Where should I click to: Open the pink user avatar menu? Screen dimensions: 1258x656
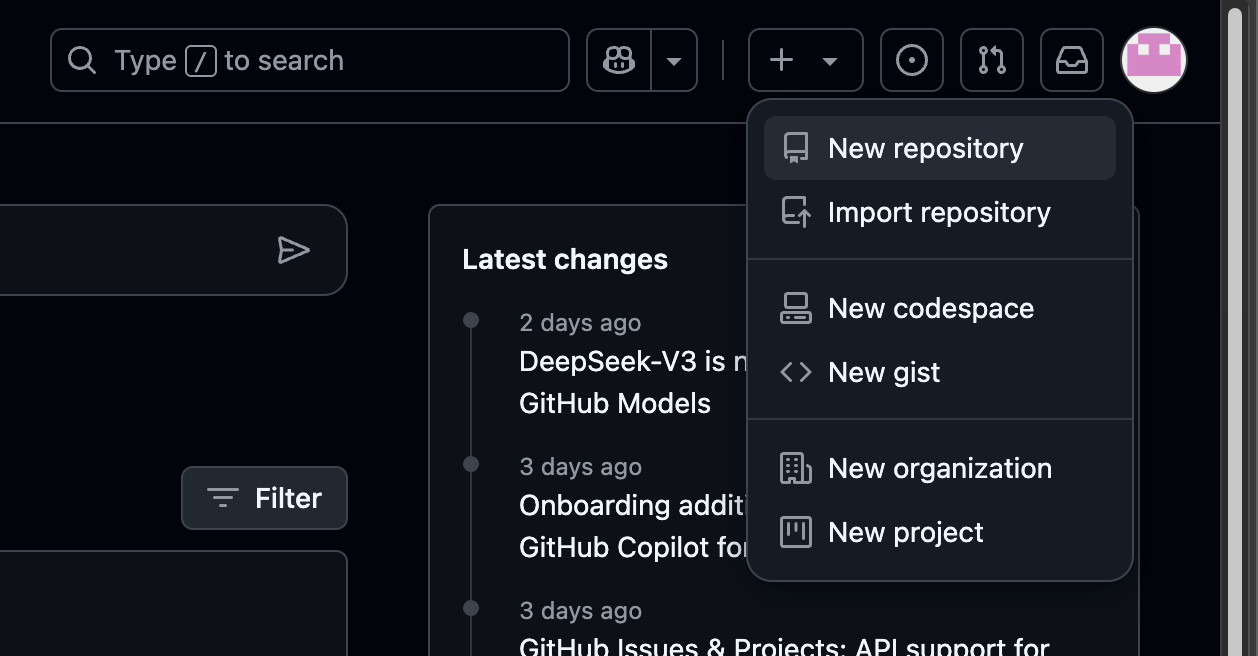(1154, 60)
